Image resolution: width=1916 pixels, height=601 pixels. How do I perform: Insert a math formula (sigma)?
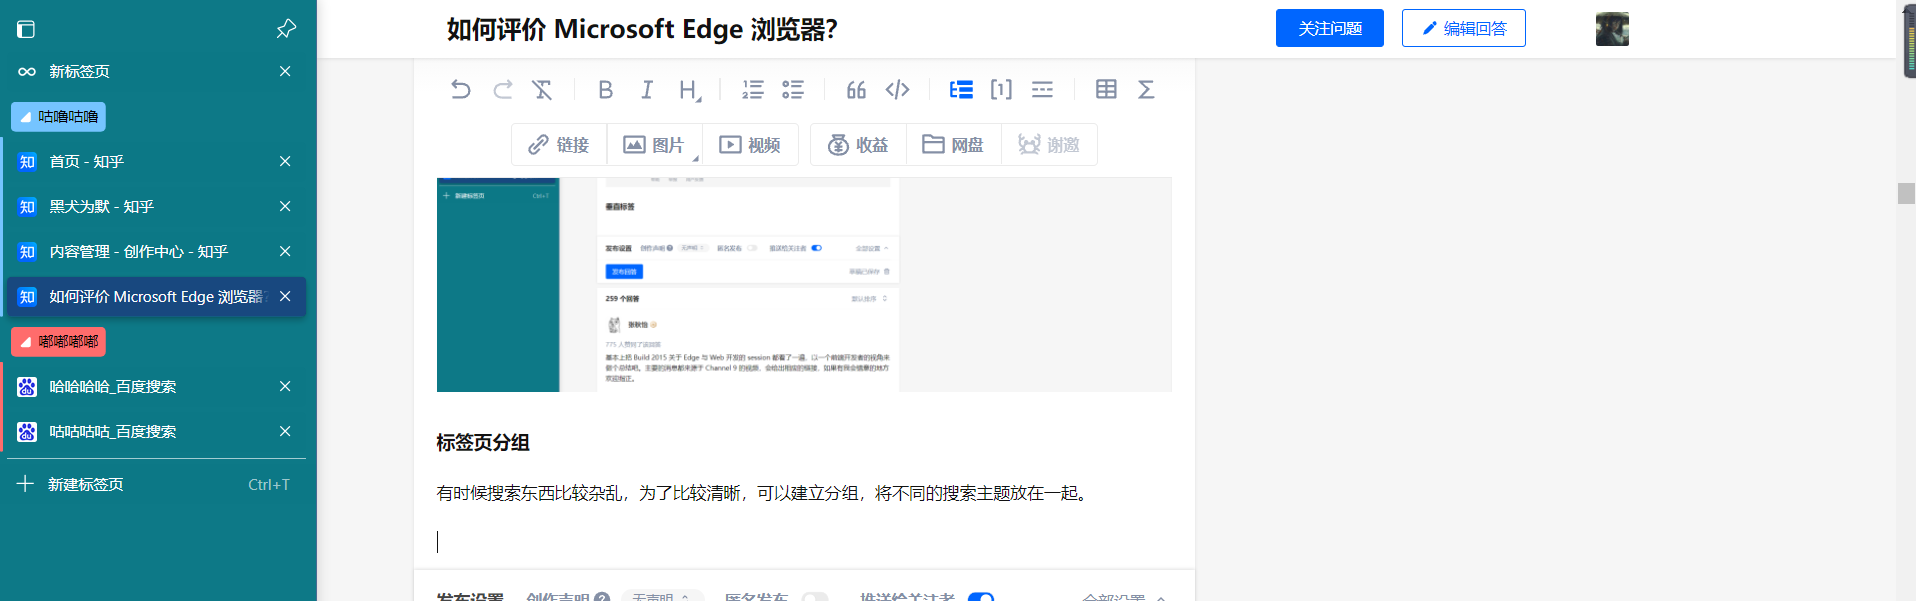click(1146, 90)
